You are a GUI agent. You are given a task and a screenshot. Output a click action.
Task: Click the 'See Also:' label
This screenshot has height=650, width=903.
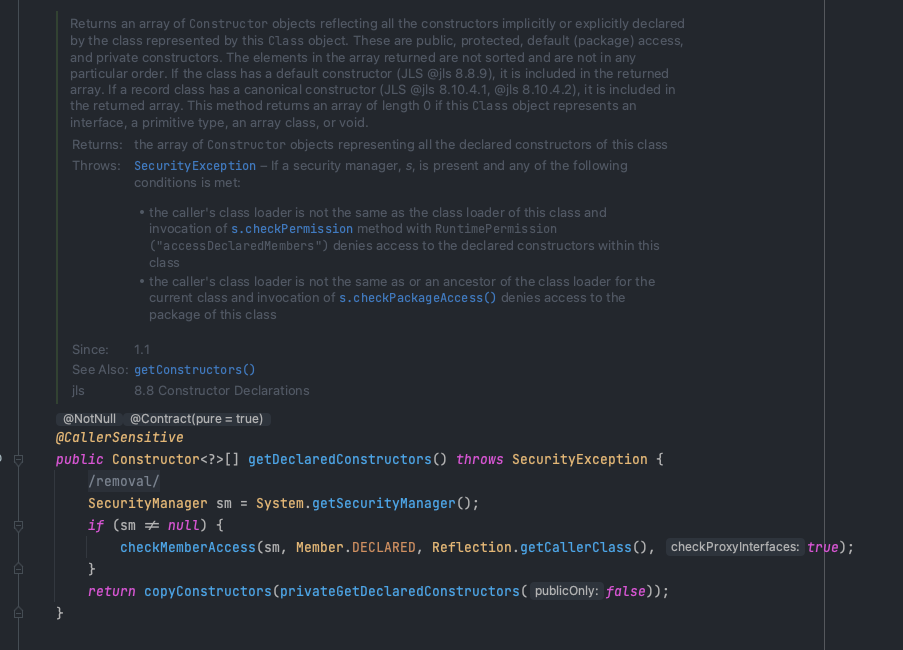[x=100, y=370]
